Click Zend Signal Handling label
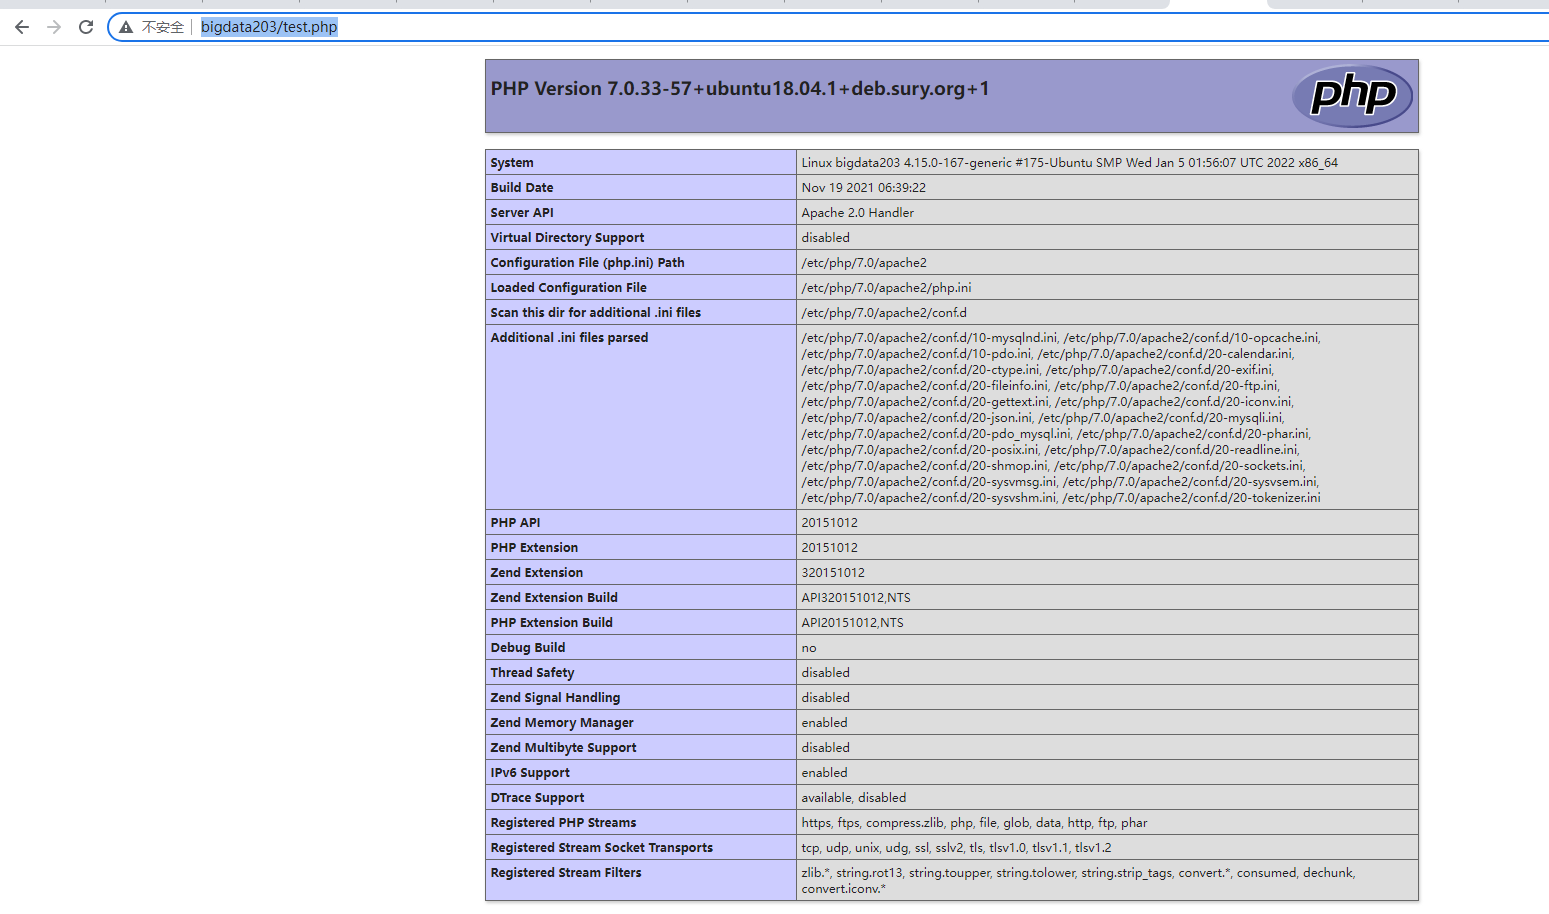 pos(555,697)
